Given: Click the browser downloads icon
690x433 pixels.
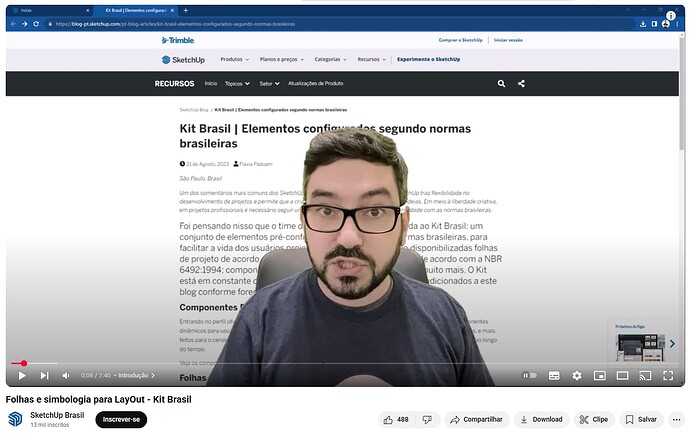Looking at the screenshot, I should pyautogui.click(x=643, y=24).
